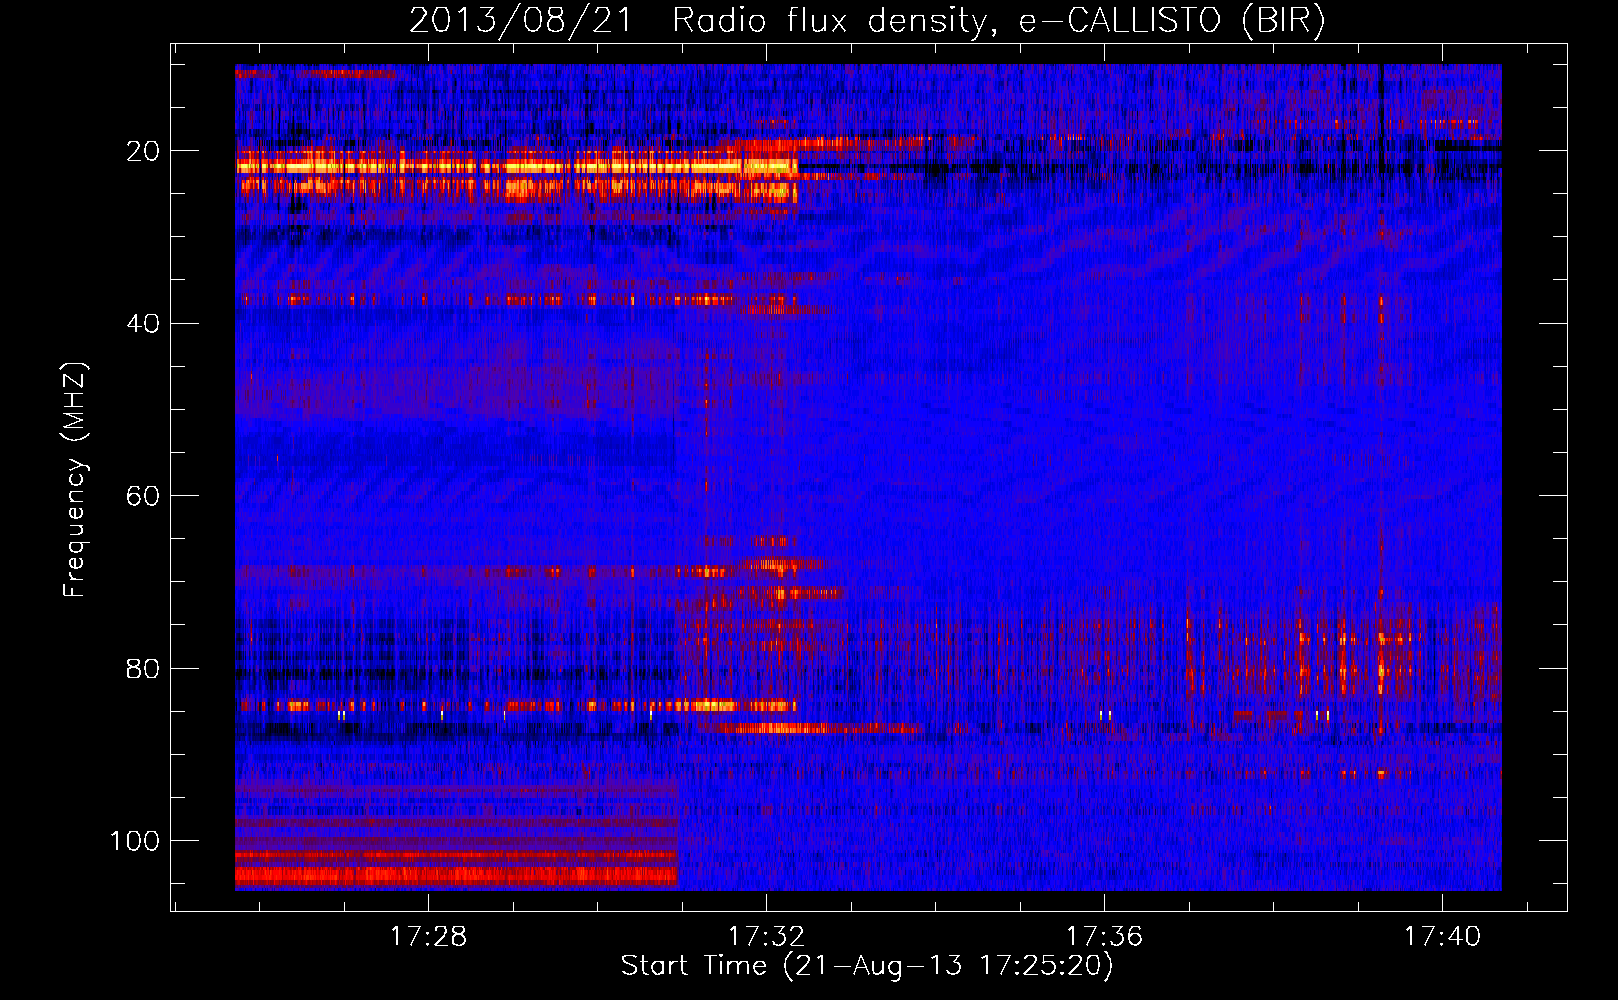Click the bright yellow emission band near 20 MHz
The height and width of the screenshot is (1000, 1618).
point(516,166)
